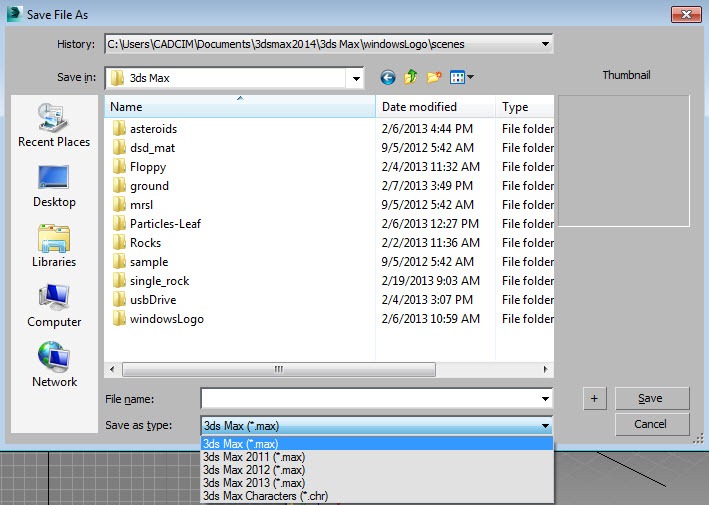Click the windowsLogo folder icon
709x505 pixels.
pos(119,318)
